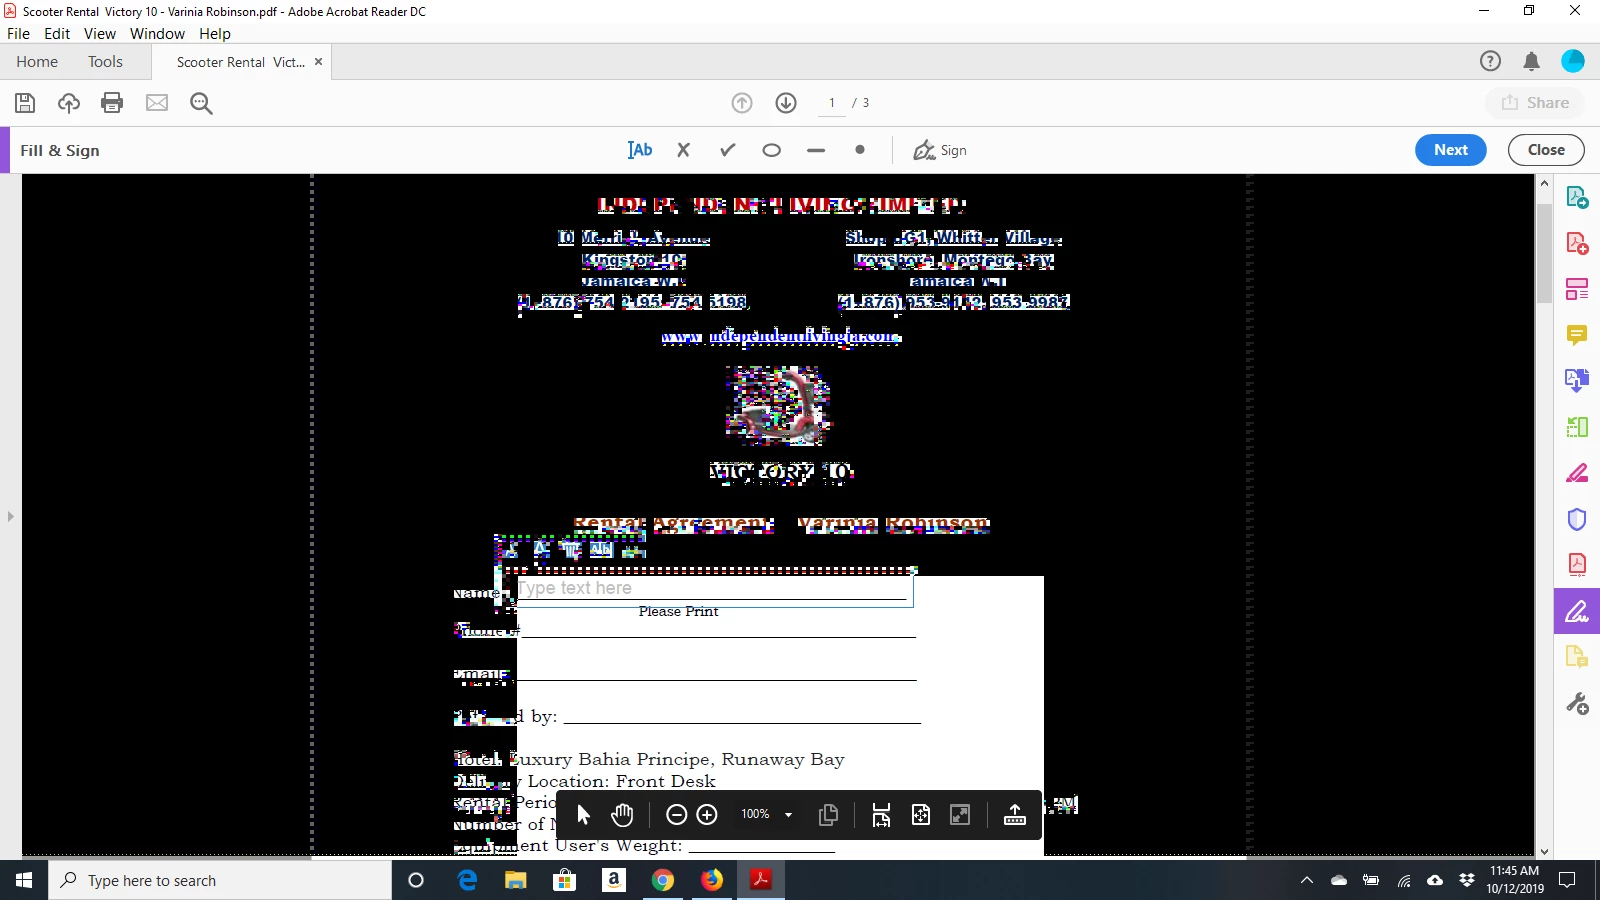Select the circle fill tool
Screen dimensions: 1600x900
click(x=771, y=150)
